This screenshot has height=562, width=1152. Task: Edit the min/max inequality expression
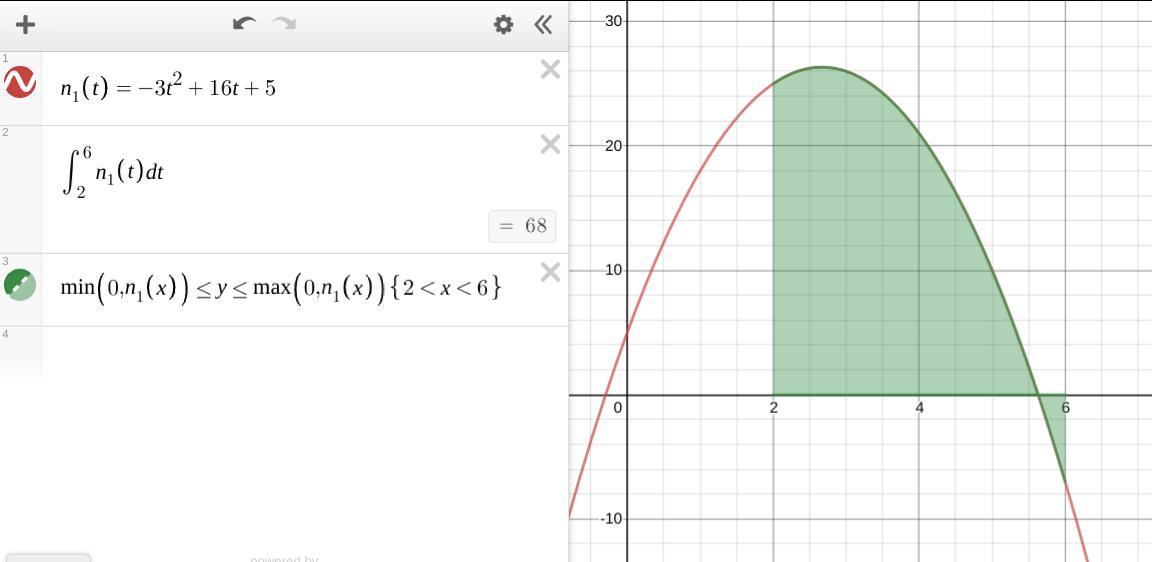pos(281,288)
